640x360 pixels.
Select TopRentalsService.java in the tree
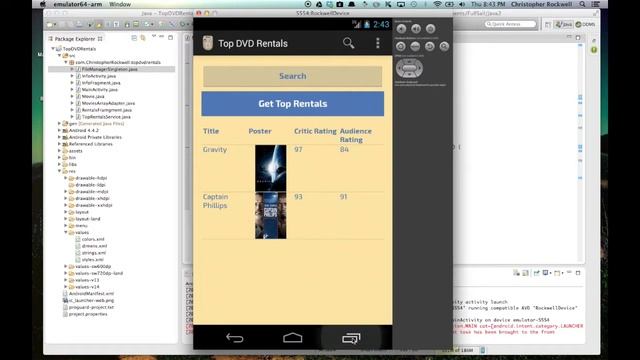106,117
